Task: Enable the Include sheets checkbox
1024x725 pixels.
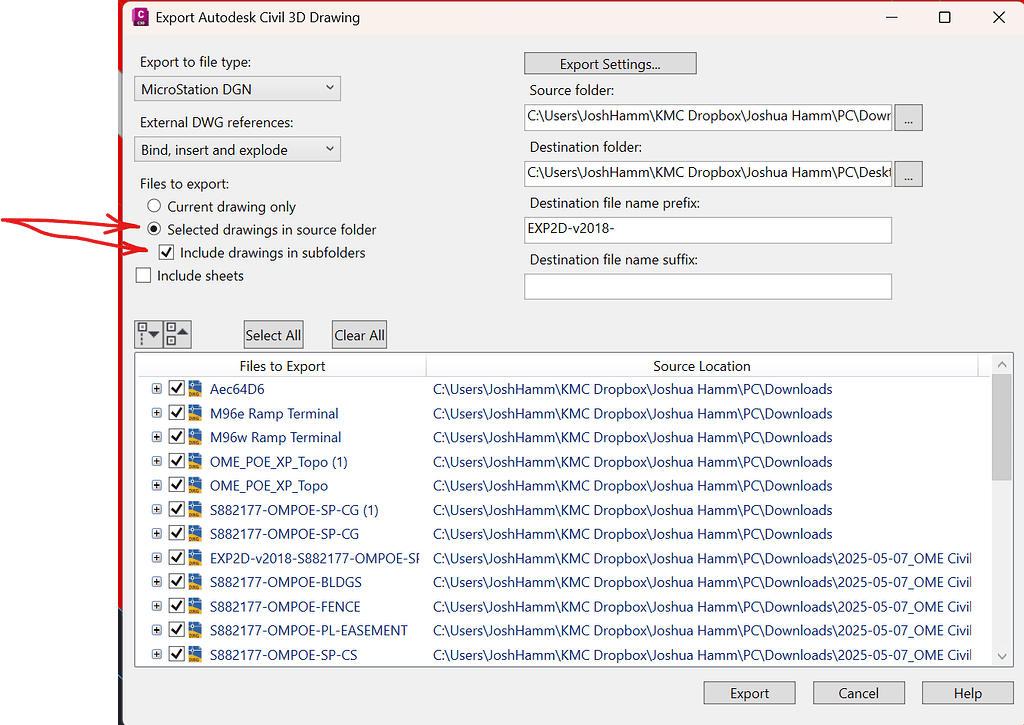Action: click(143, 275)
